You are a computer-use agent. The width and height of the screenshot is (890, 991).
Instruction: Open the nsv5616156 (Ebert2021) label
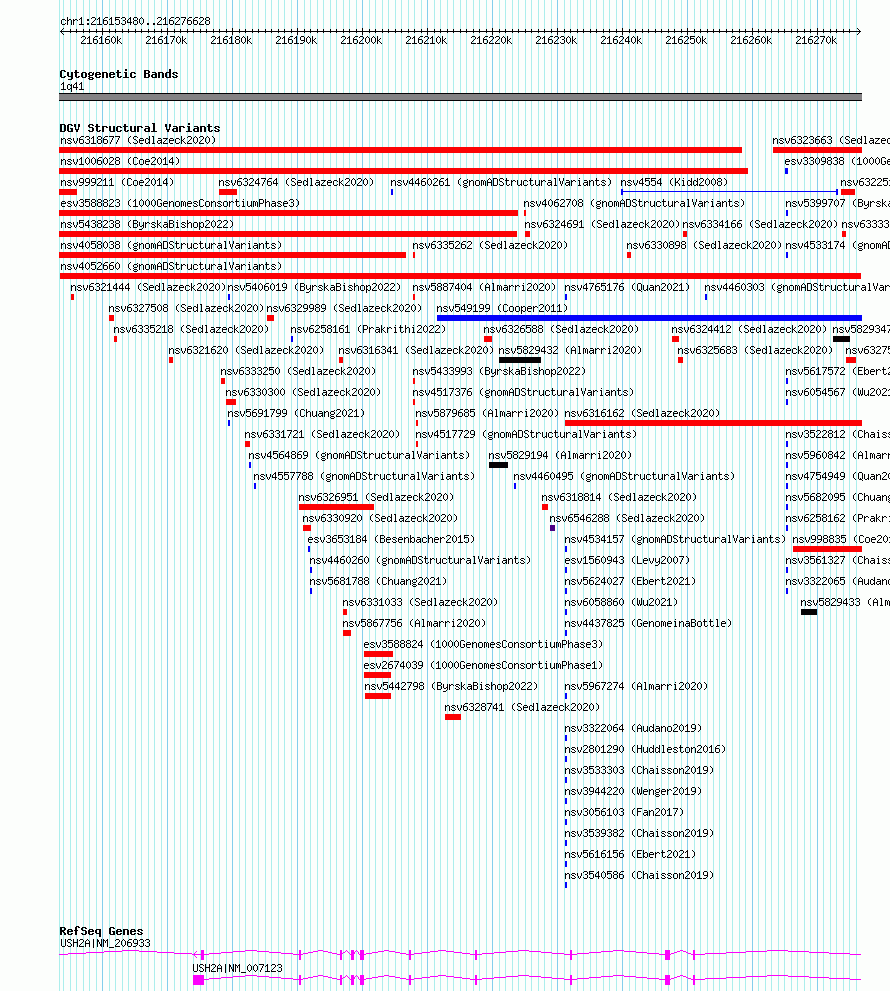(x=630, y=854)
